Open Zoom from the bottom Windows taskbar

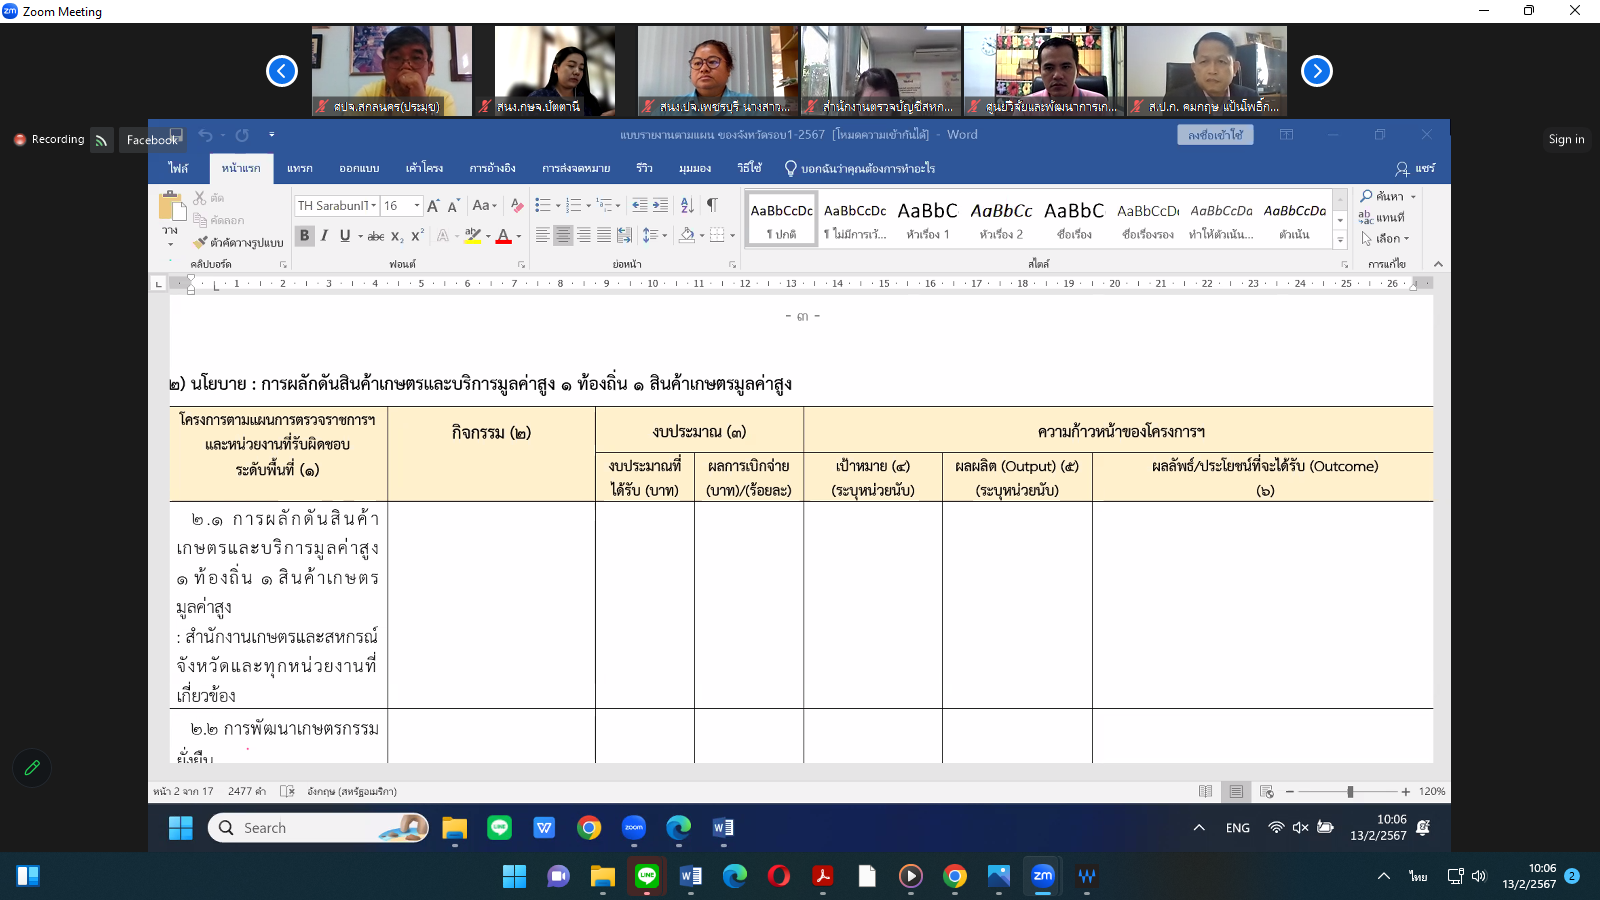click(x=1043, y=876)
